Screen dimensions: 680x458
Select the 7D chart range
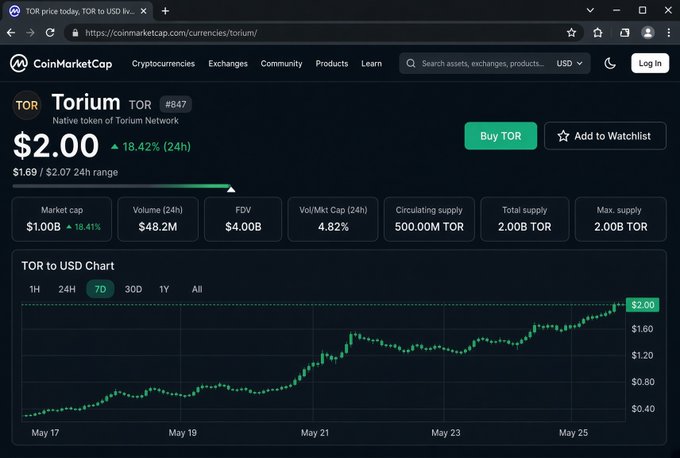point(100,289)
